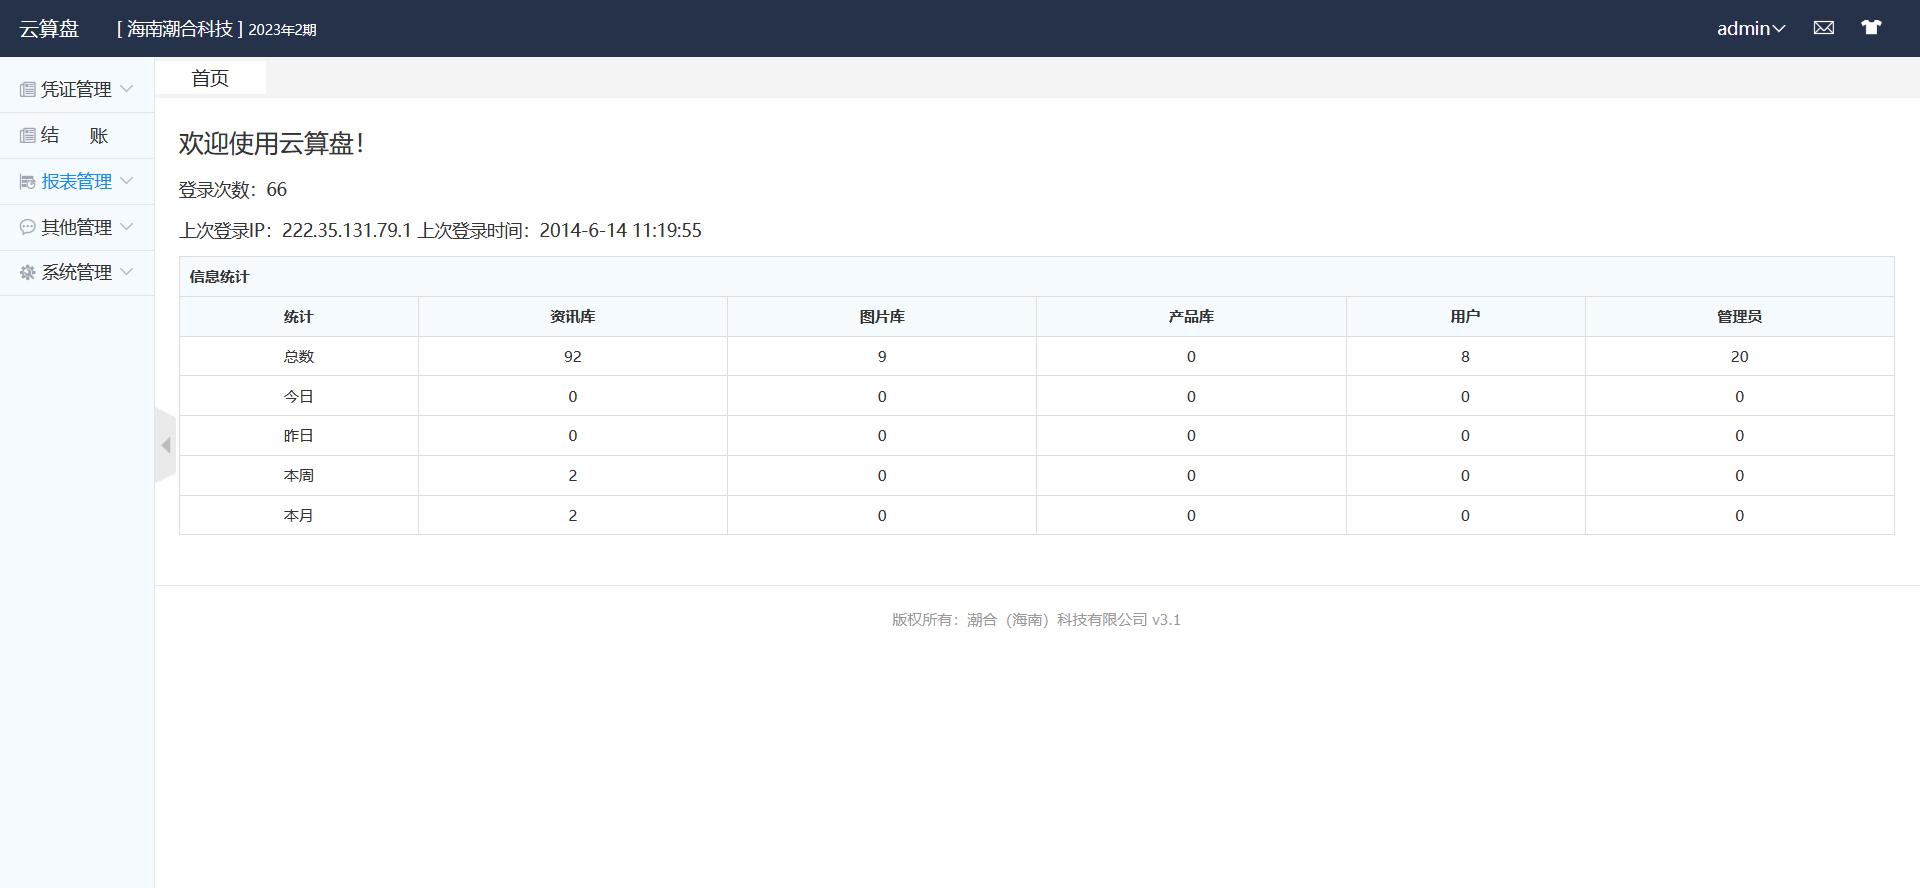The height and width of the screenshot is (888, 1920).
Task: Click the 海南潮合科技 company name
Action: click(x=180, y=29)
